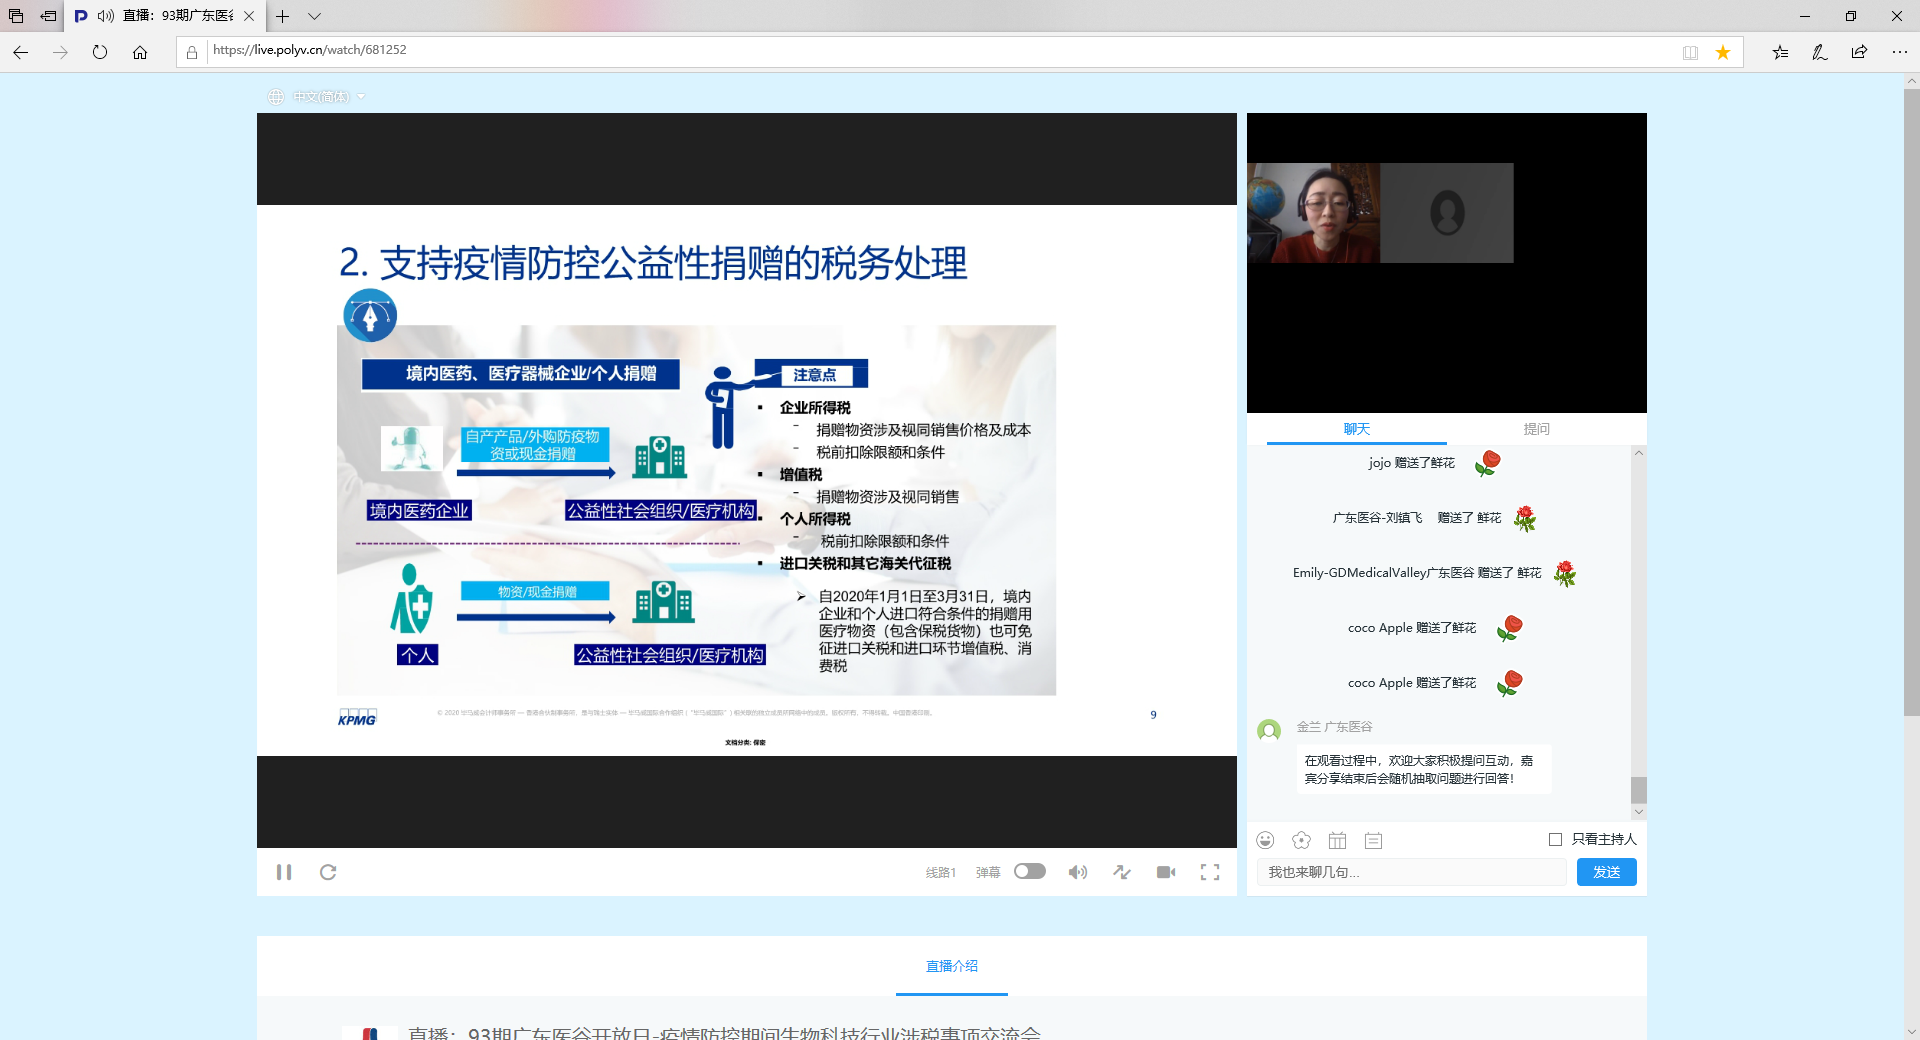Pause the live video playback

click(x=284, y=872)
